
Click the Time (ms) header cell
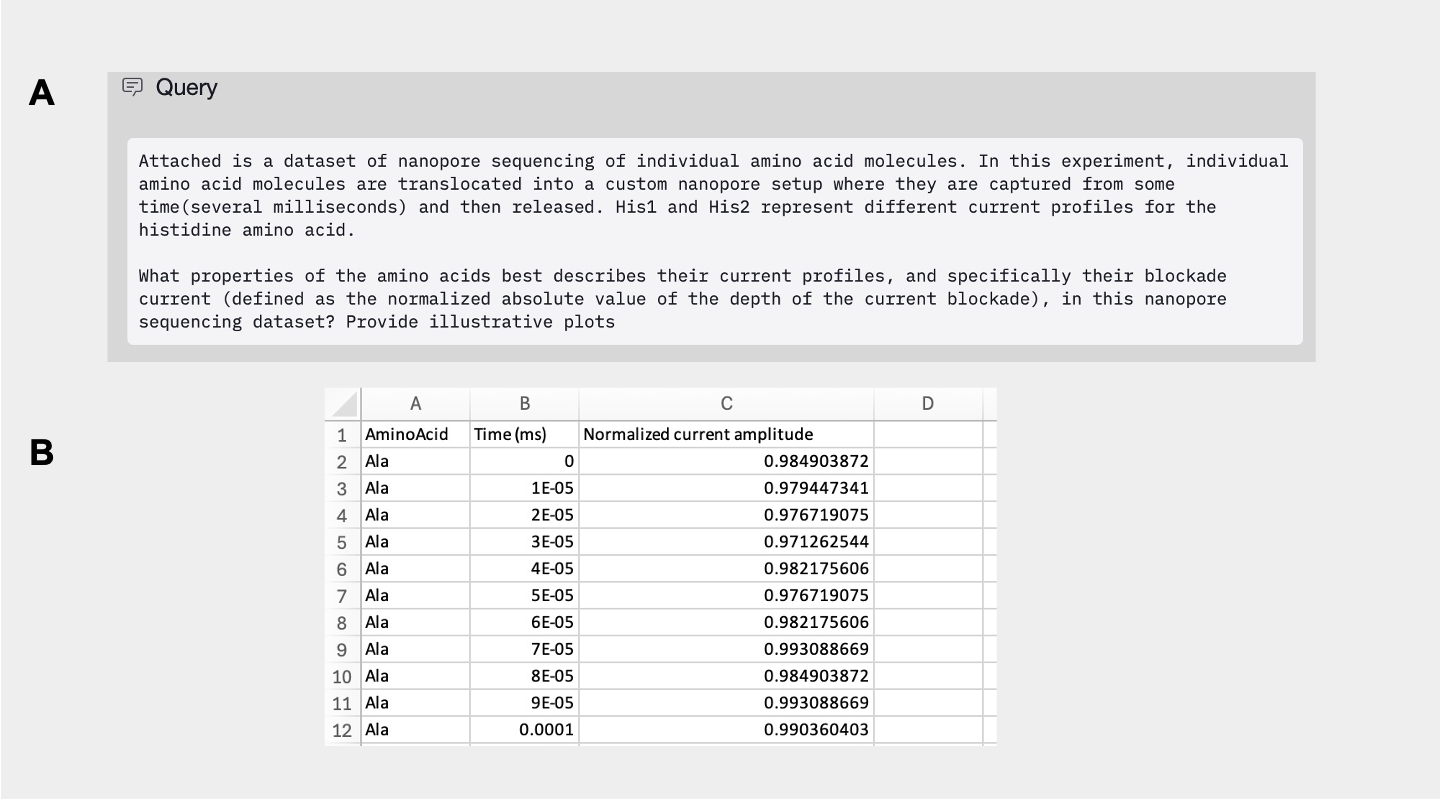(x=525, y=435)
